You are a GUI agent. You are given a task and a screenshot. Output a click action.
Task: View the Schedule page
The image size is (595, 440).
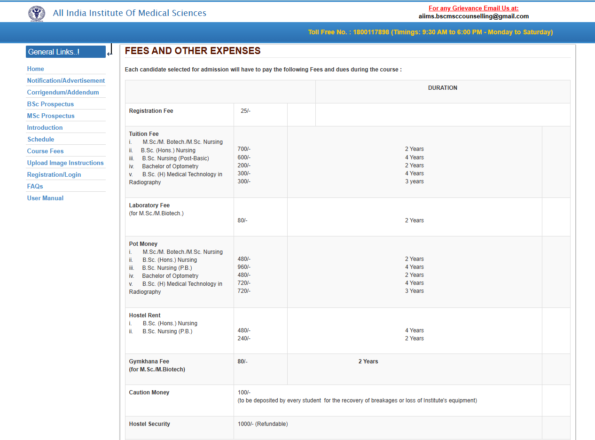pyautogui.click(x=41, y=139)
